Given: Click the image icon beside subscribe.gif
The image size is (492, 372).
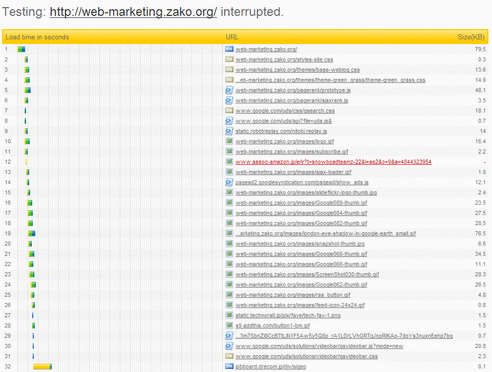Looking at the screenshot, I should point(229,151).
